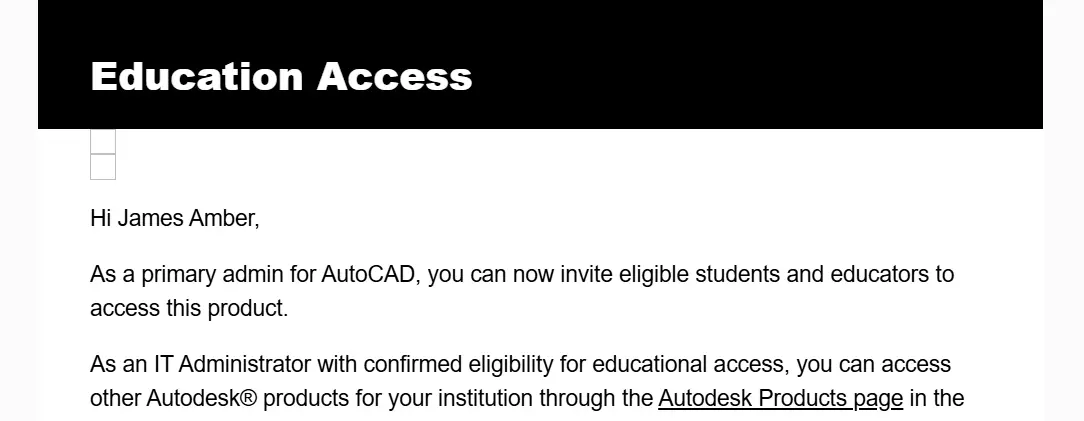Click the black header banner's empty area
Viewport: 1084px width, 421px height.
click(x=760, y=66)
